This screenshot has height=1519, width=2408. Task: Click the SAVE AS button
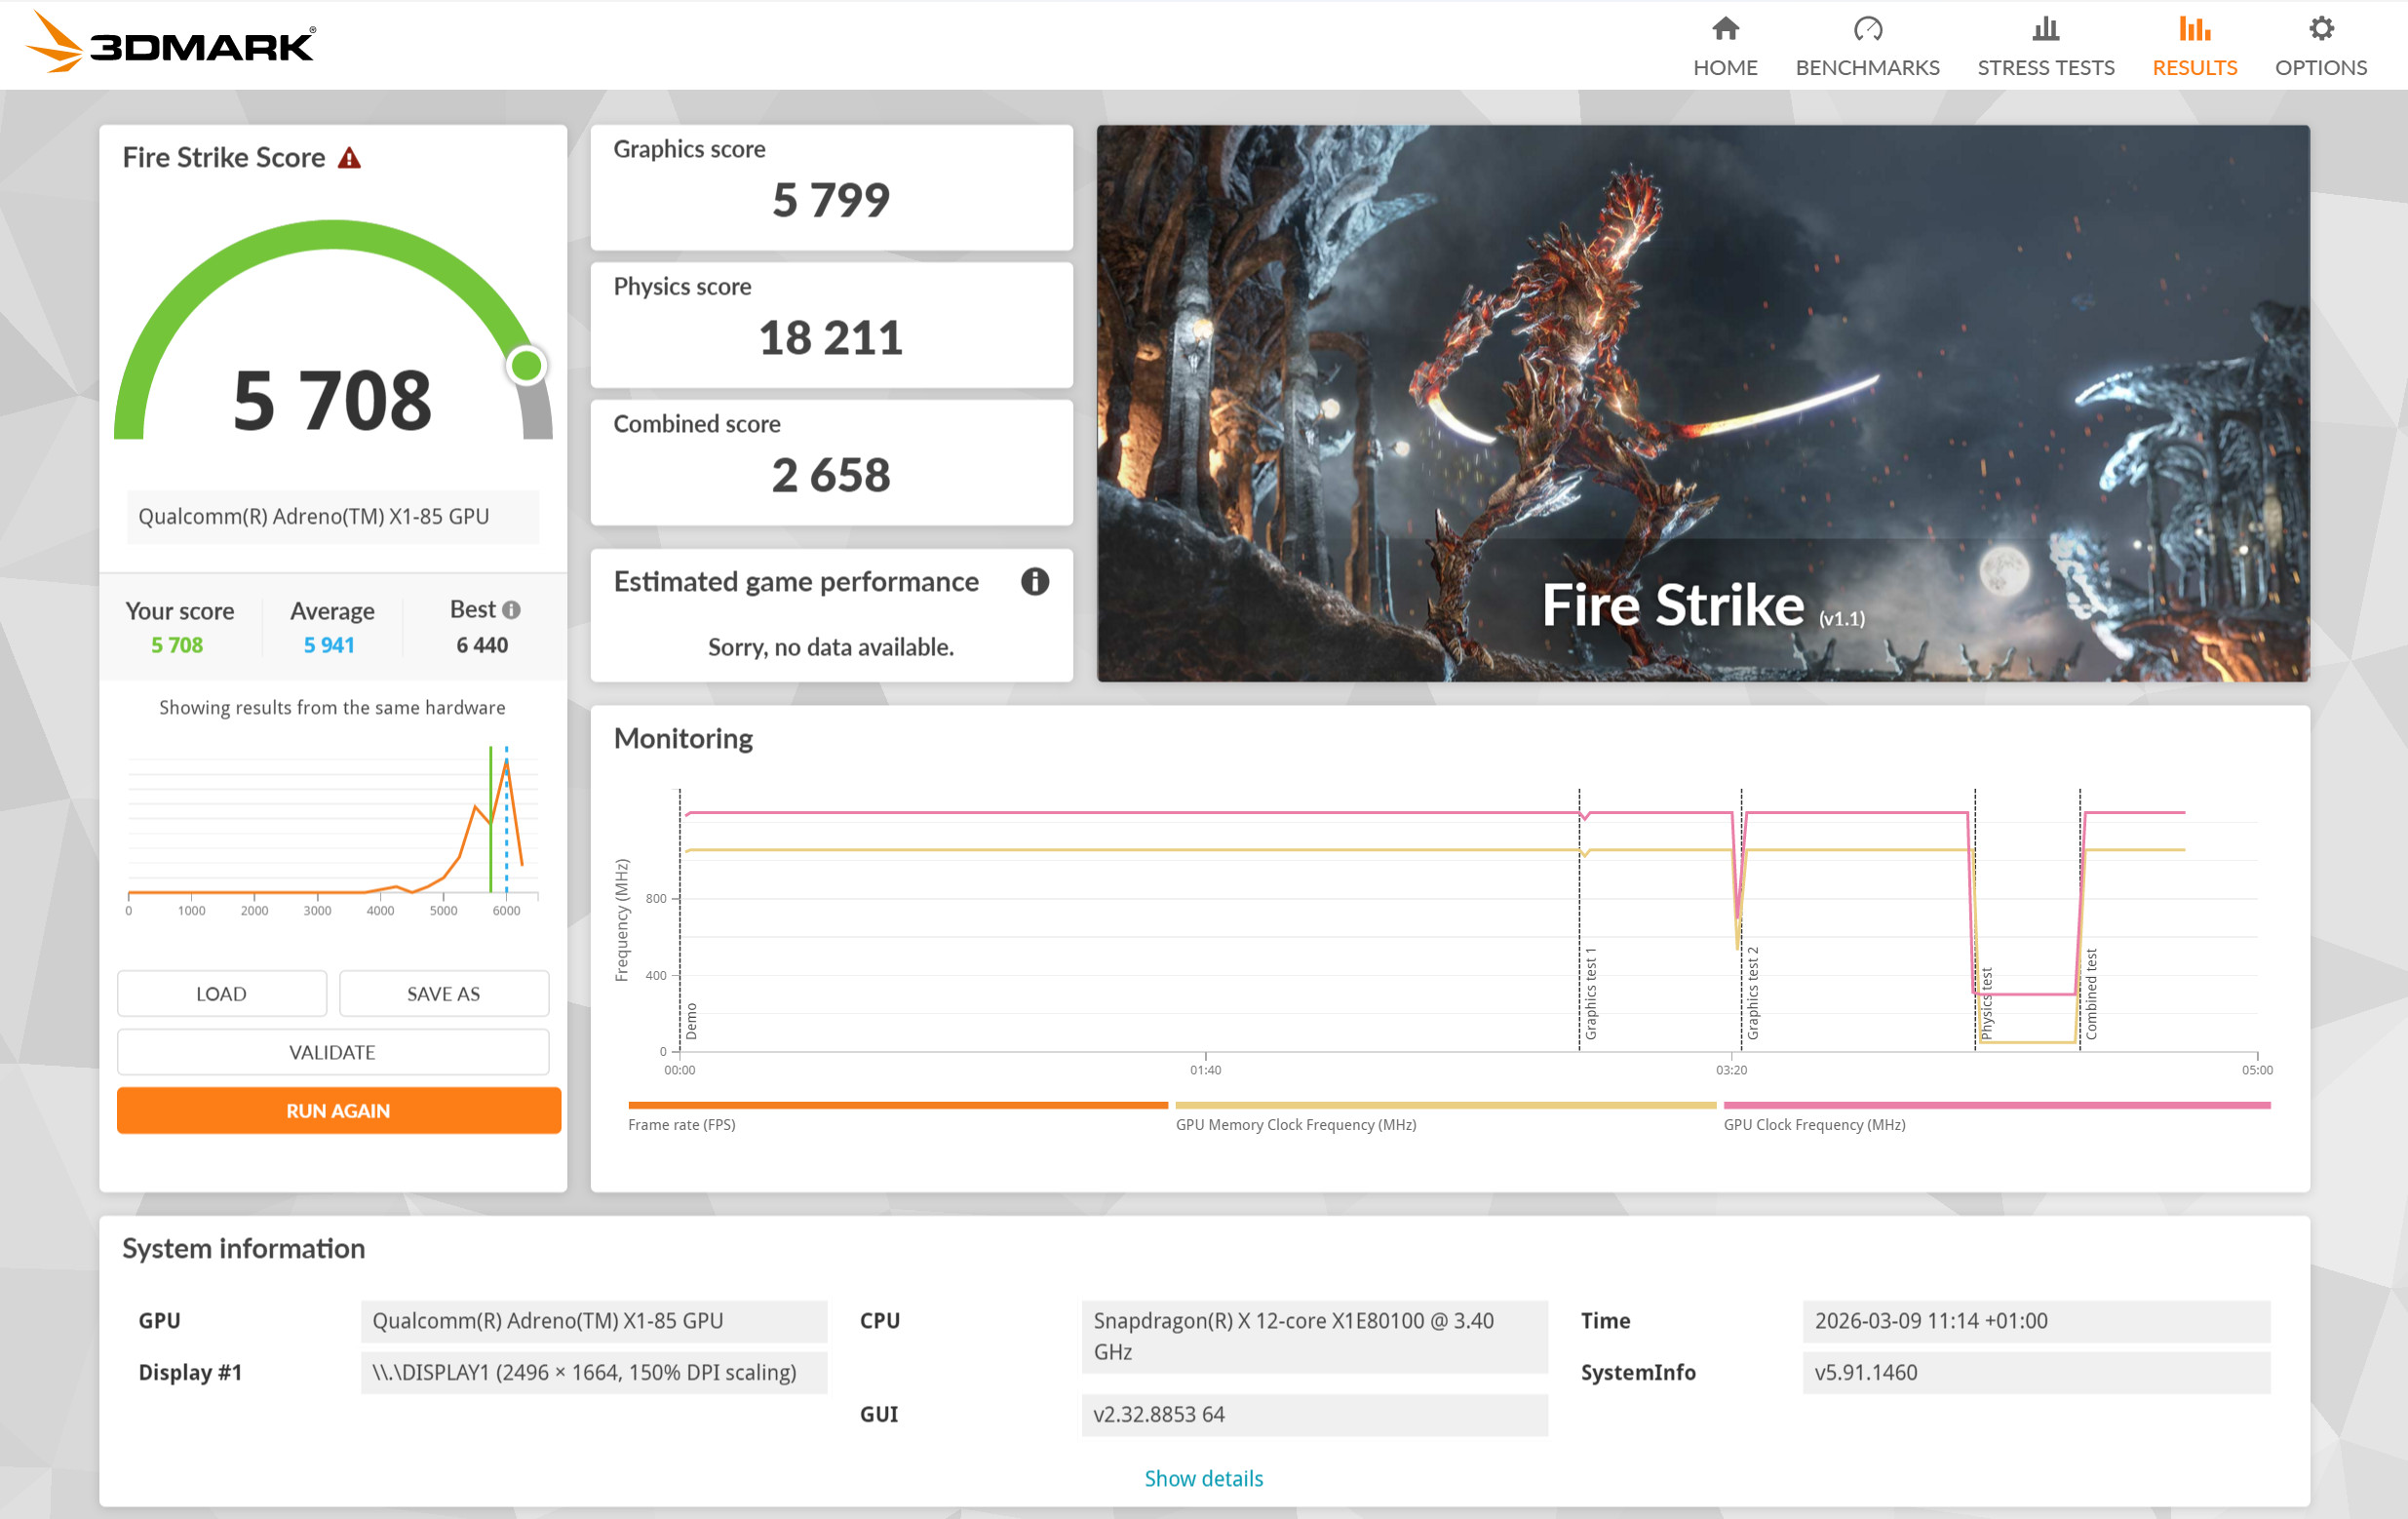pos(443,993)
